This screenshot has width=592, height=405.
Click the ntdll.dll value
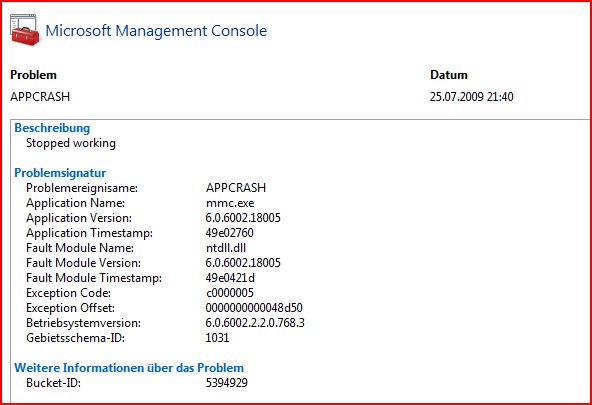(x=225, y=248)
